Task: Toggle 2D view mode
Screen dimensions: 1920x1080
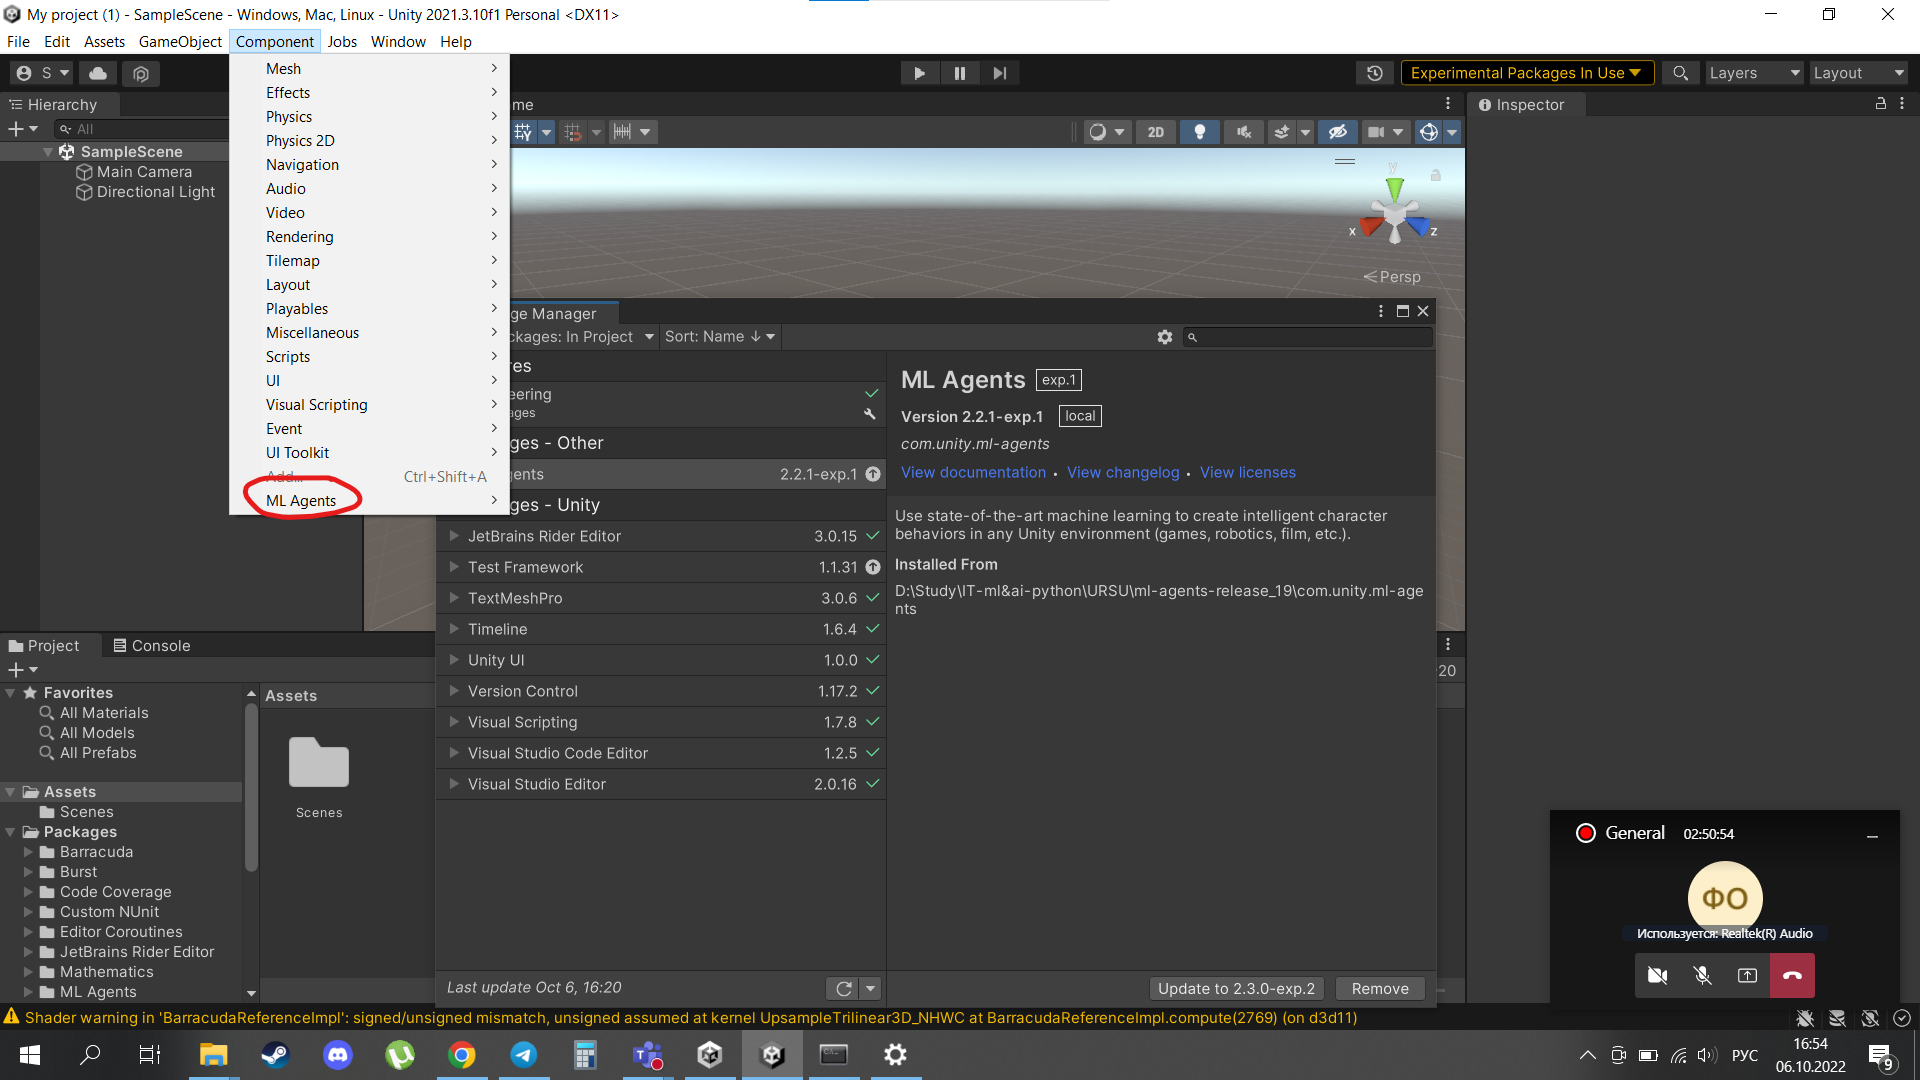Action: click(x=1155, y=132)
